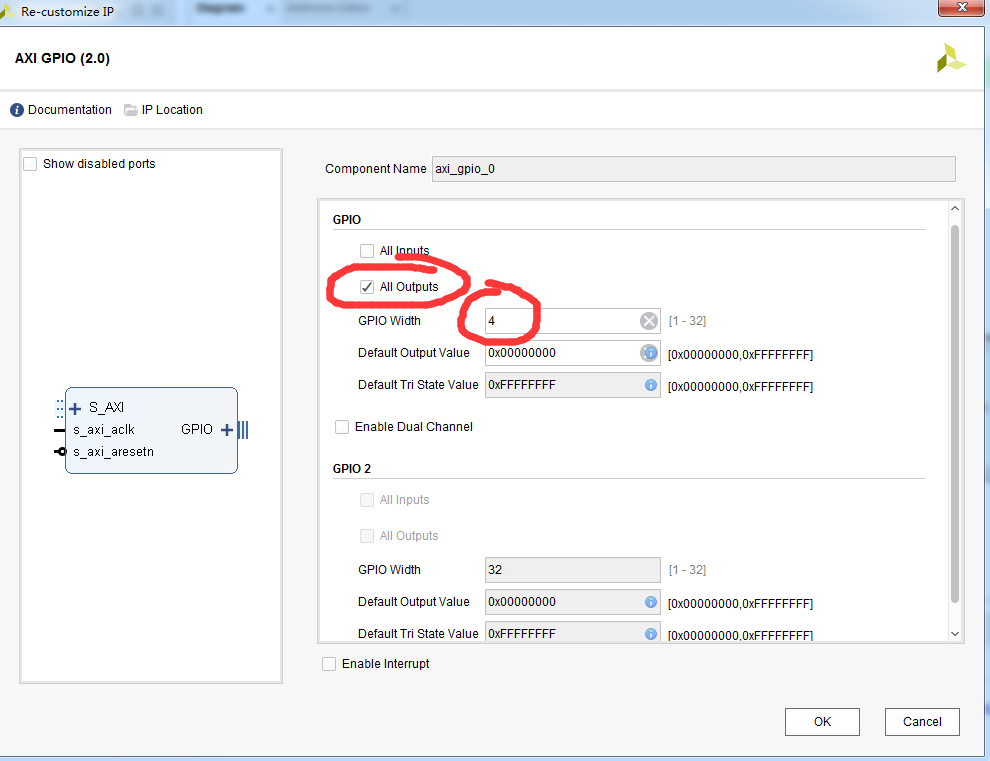Clear the GPIO Width value using the X icon
Image resolution: width=990 pixels, height=761 pixels.
648,321
